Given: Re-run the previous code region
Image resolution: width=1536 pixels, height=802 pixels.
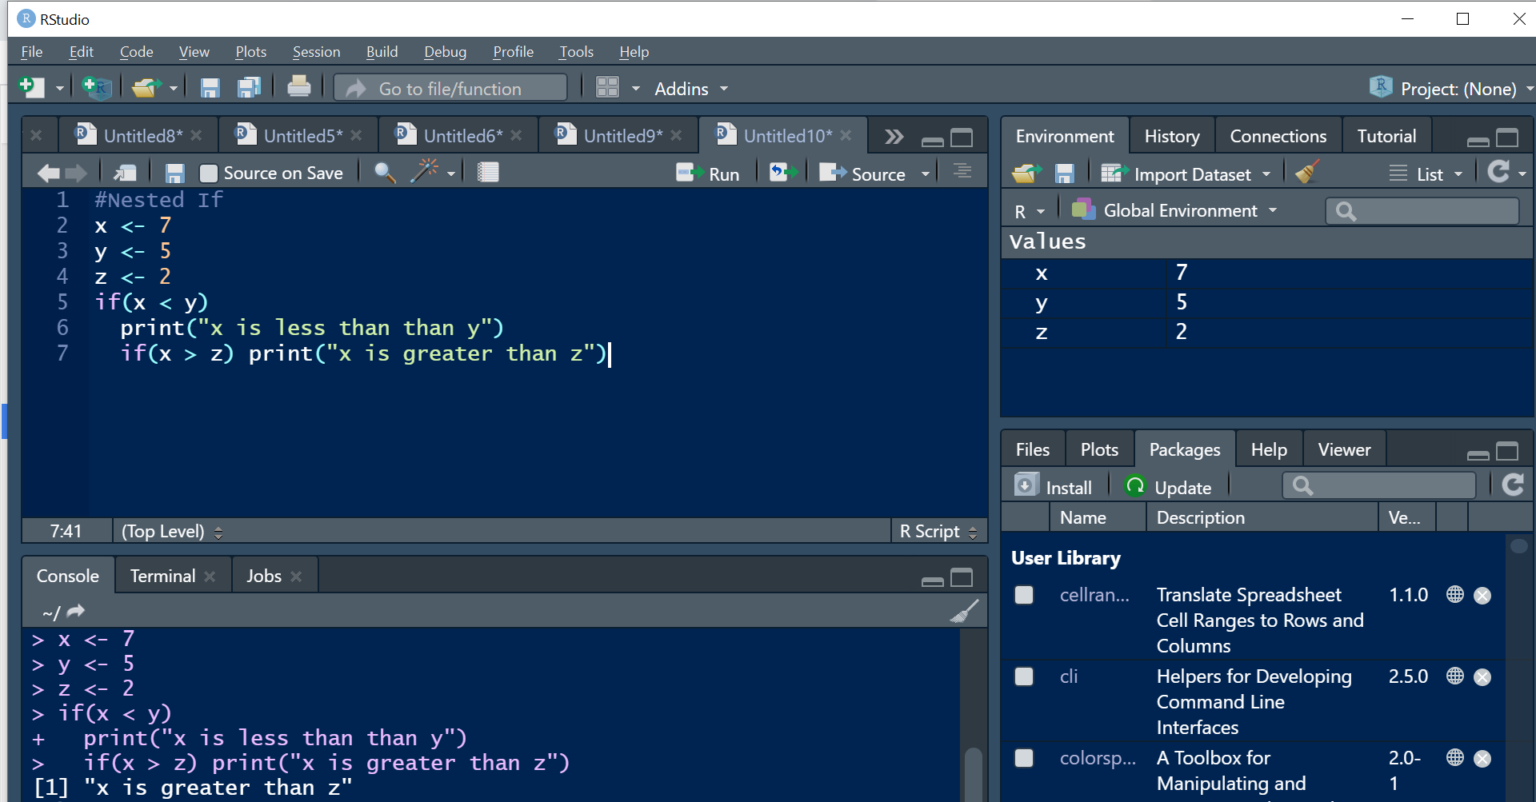Looking at the screenshot, I should [783, 173].
